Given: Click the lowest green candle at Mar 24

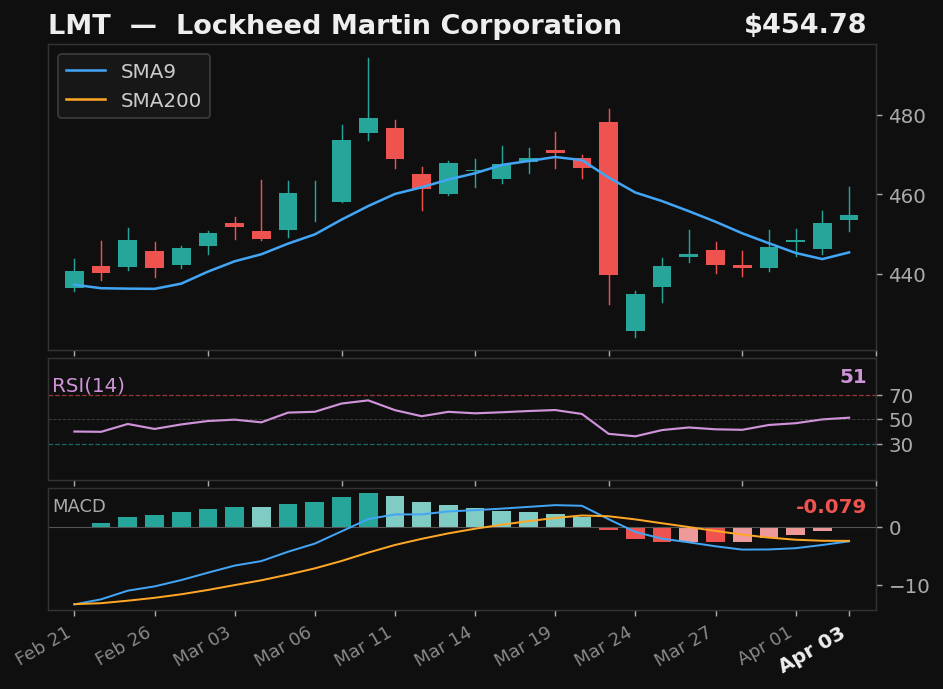Looking at the screenshot, I should [x=635, y=312].
